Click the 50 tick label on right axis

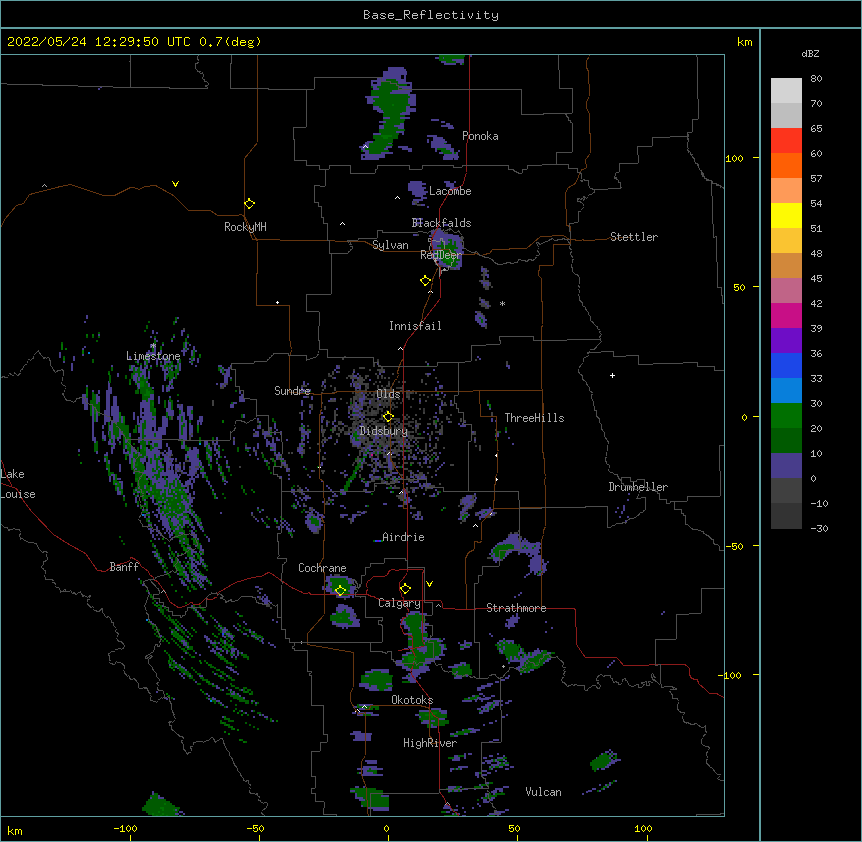click(739, 287)
